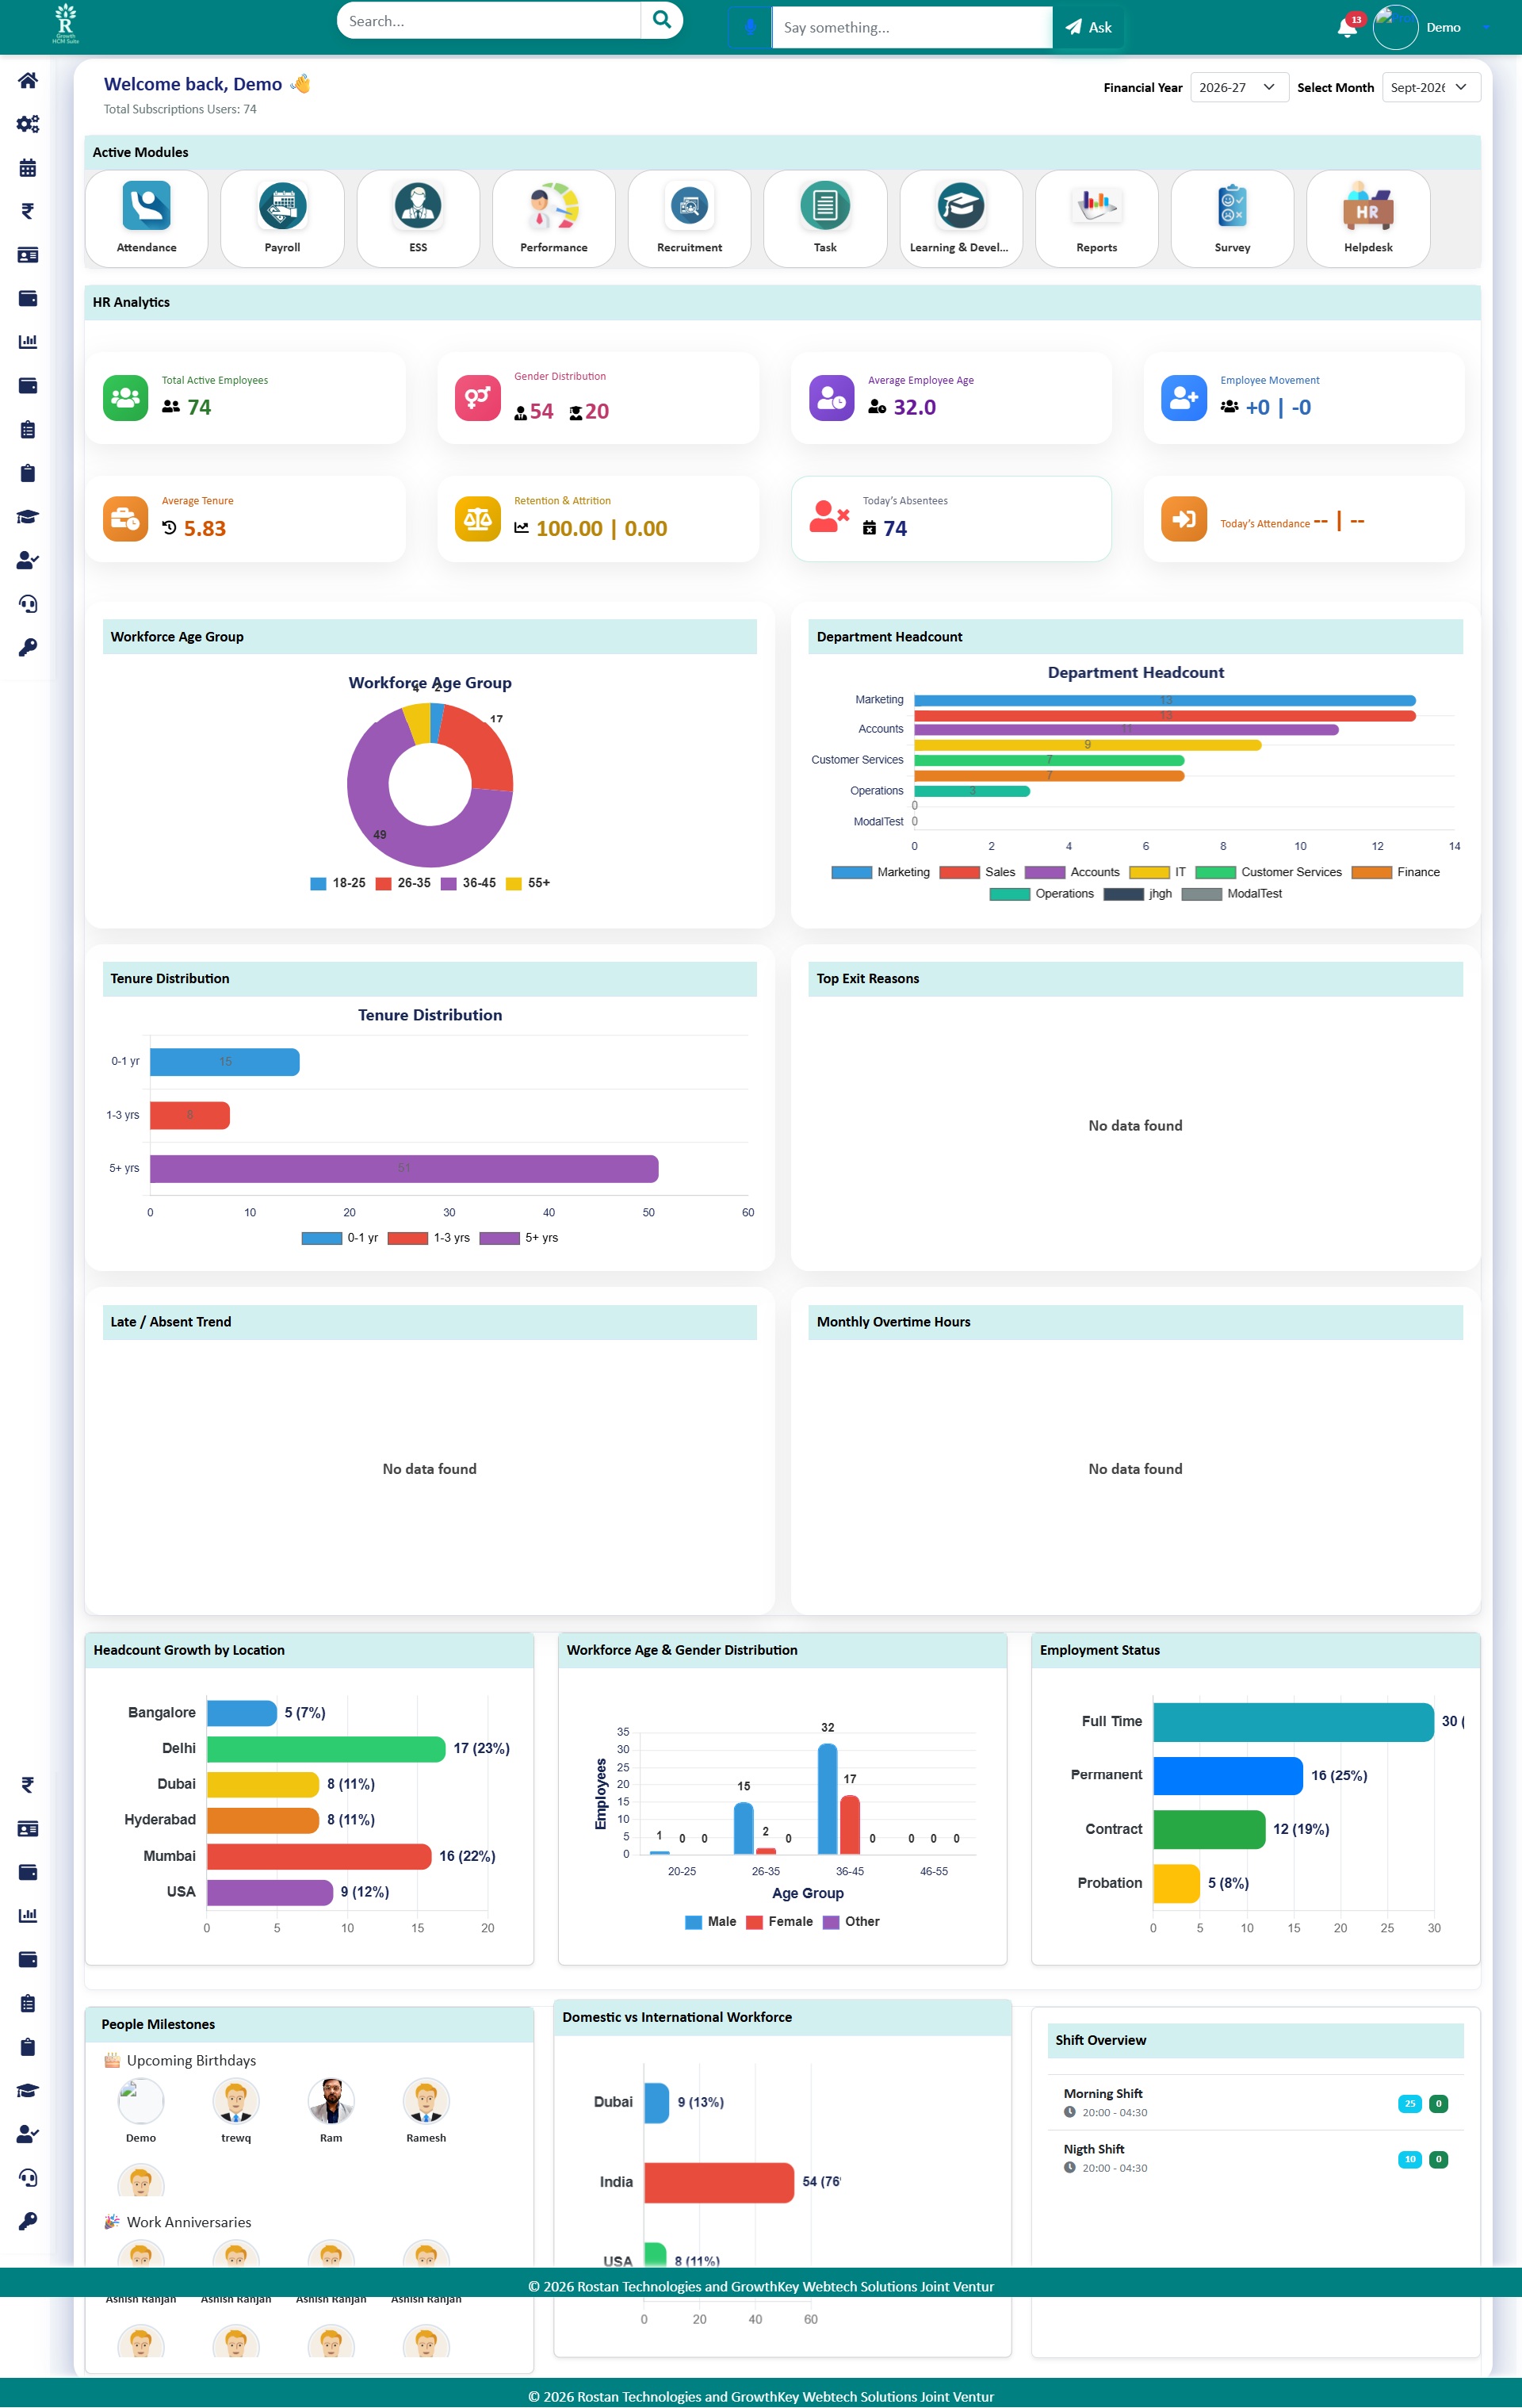Click Morning Shift blue count badge
The height and width of the screenshot is (2408, 1522).
1409,2103
